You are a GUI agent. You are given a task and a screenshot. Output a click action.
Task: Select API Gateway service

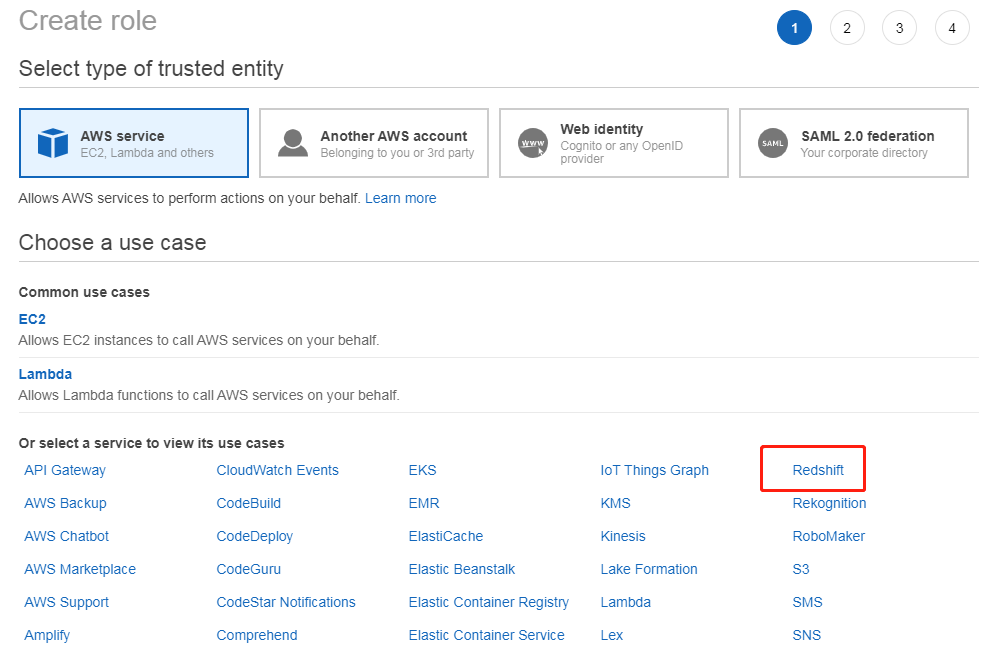pos(65,470)
